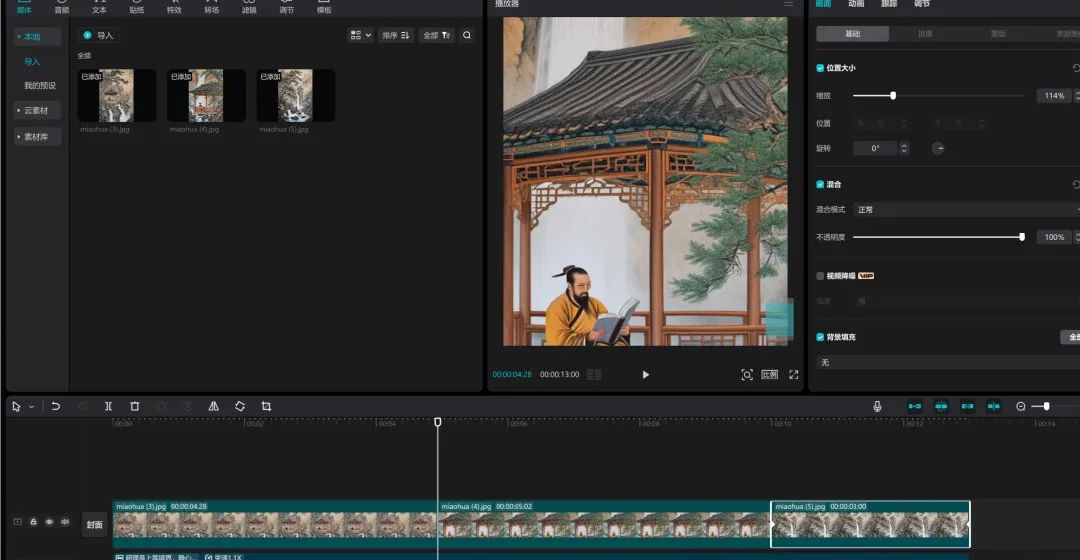This screenshot has width=1080, height=560.
Task: Select the miaohua (4).jpg clip on the timeline
Action: pos(604,523)
